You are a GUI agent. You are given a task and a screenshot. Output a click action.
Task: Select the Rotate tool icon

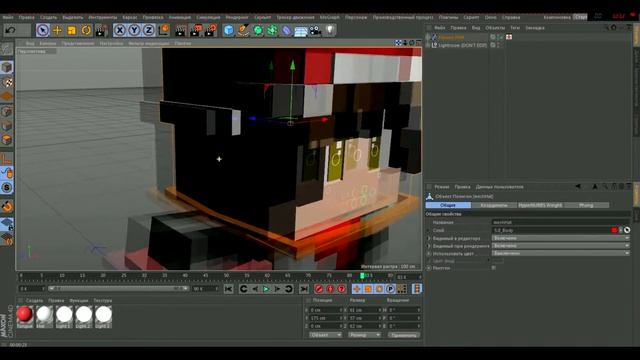(x=86, y=30)
